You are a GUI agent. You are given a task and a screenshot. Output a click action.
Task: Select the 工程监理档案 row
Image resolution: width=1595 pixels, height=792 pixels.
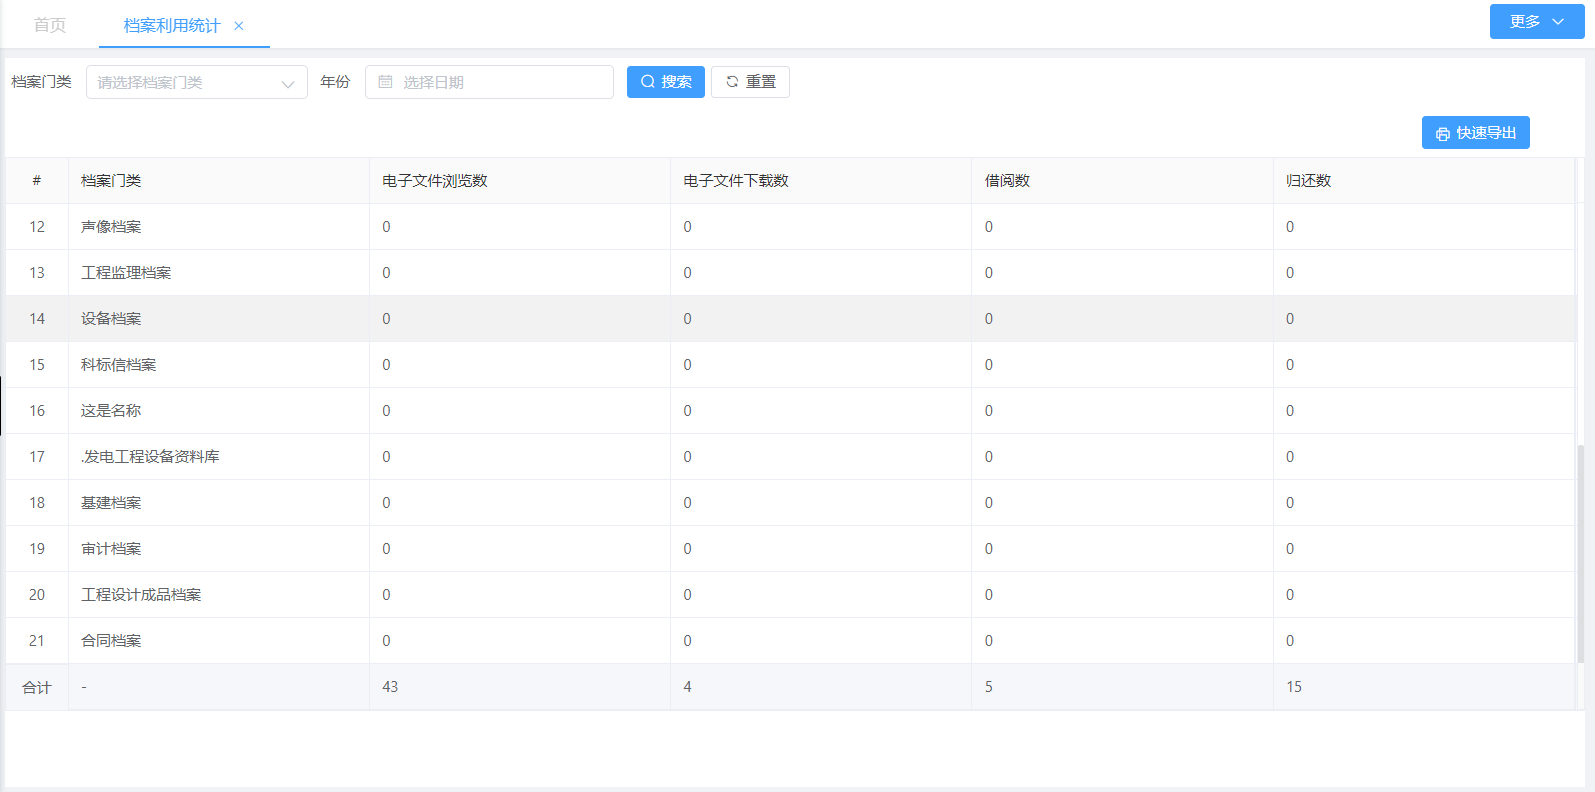pos(790,273)
